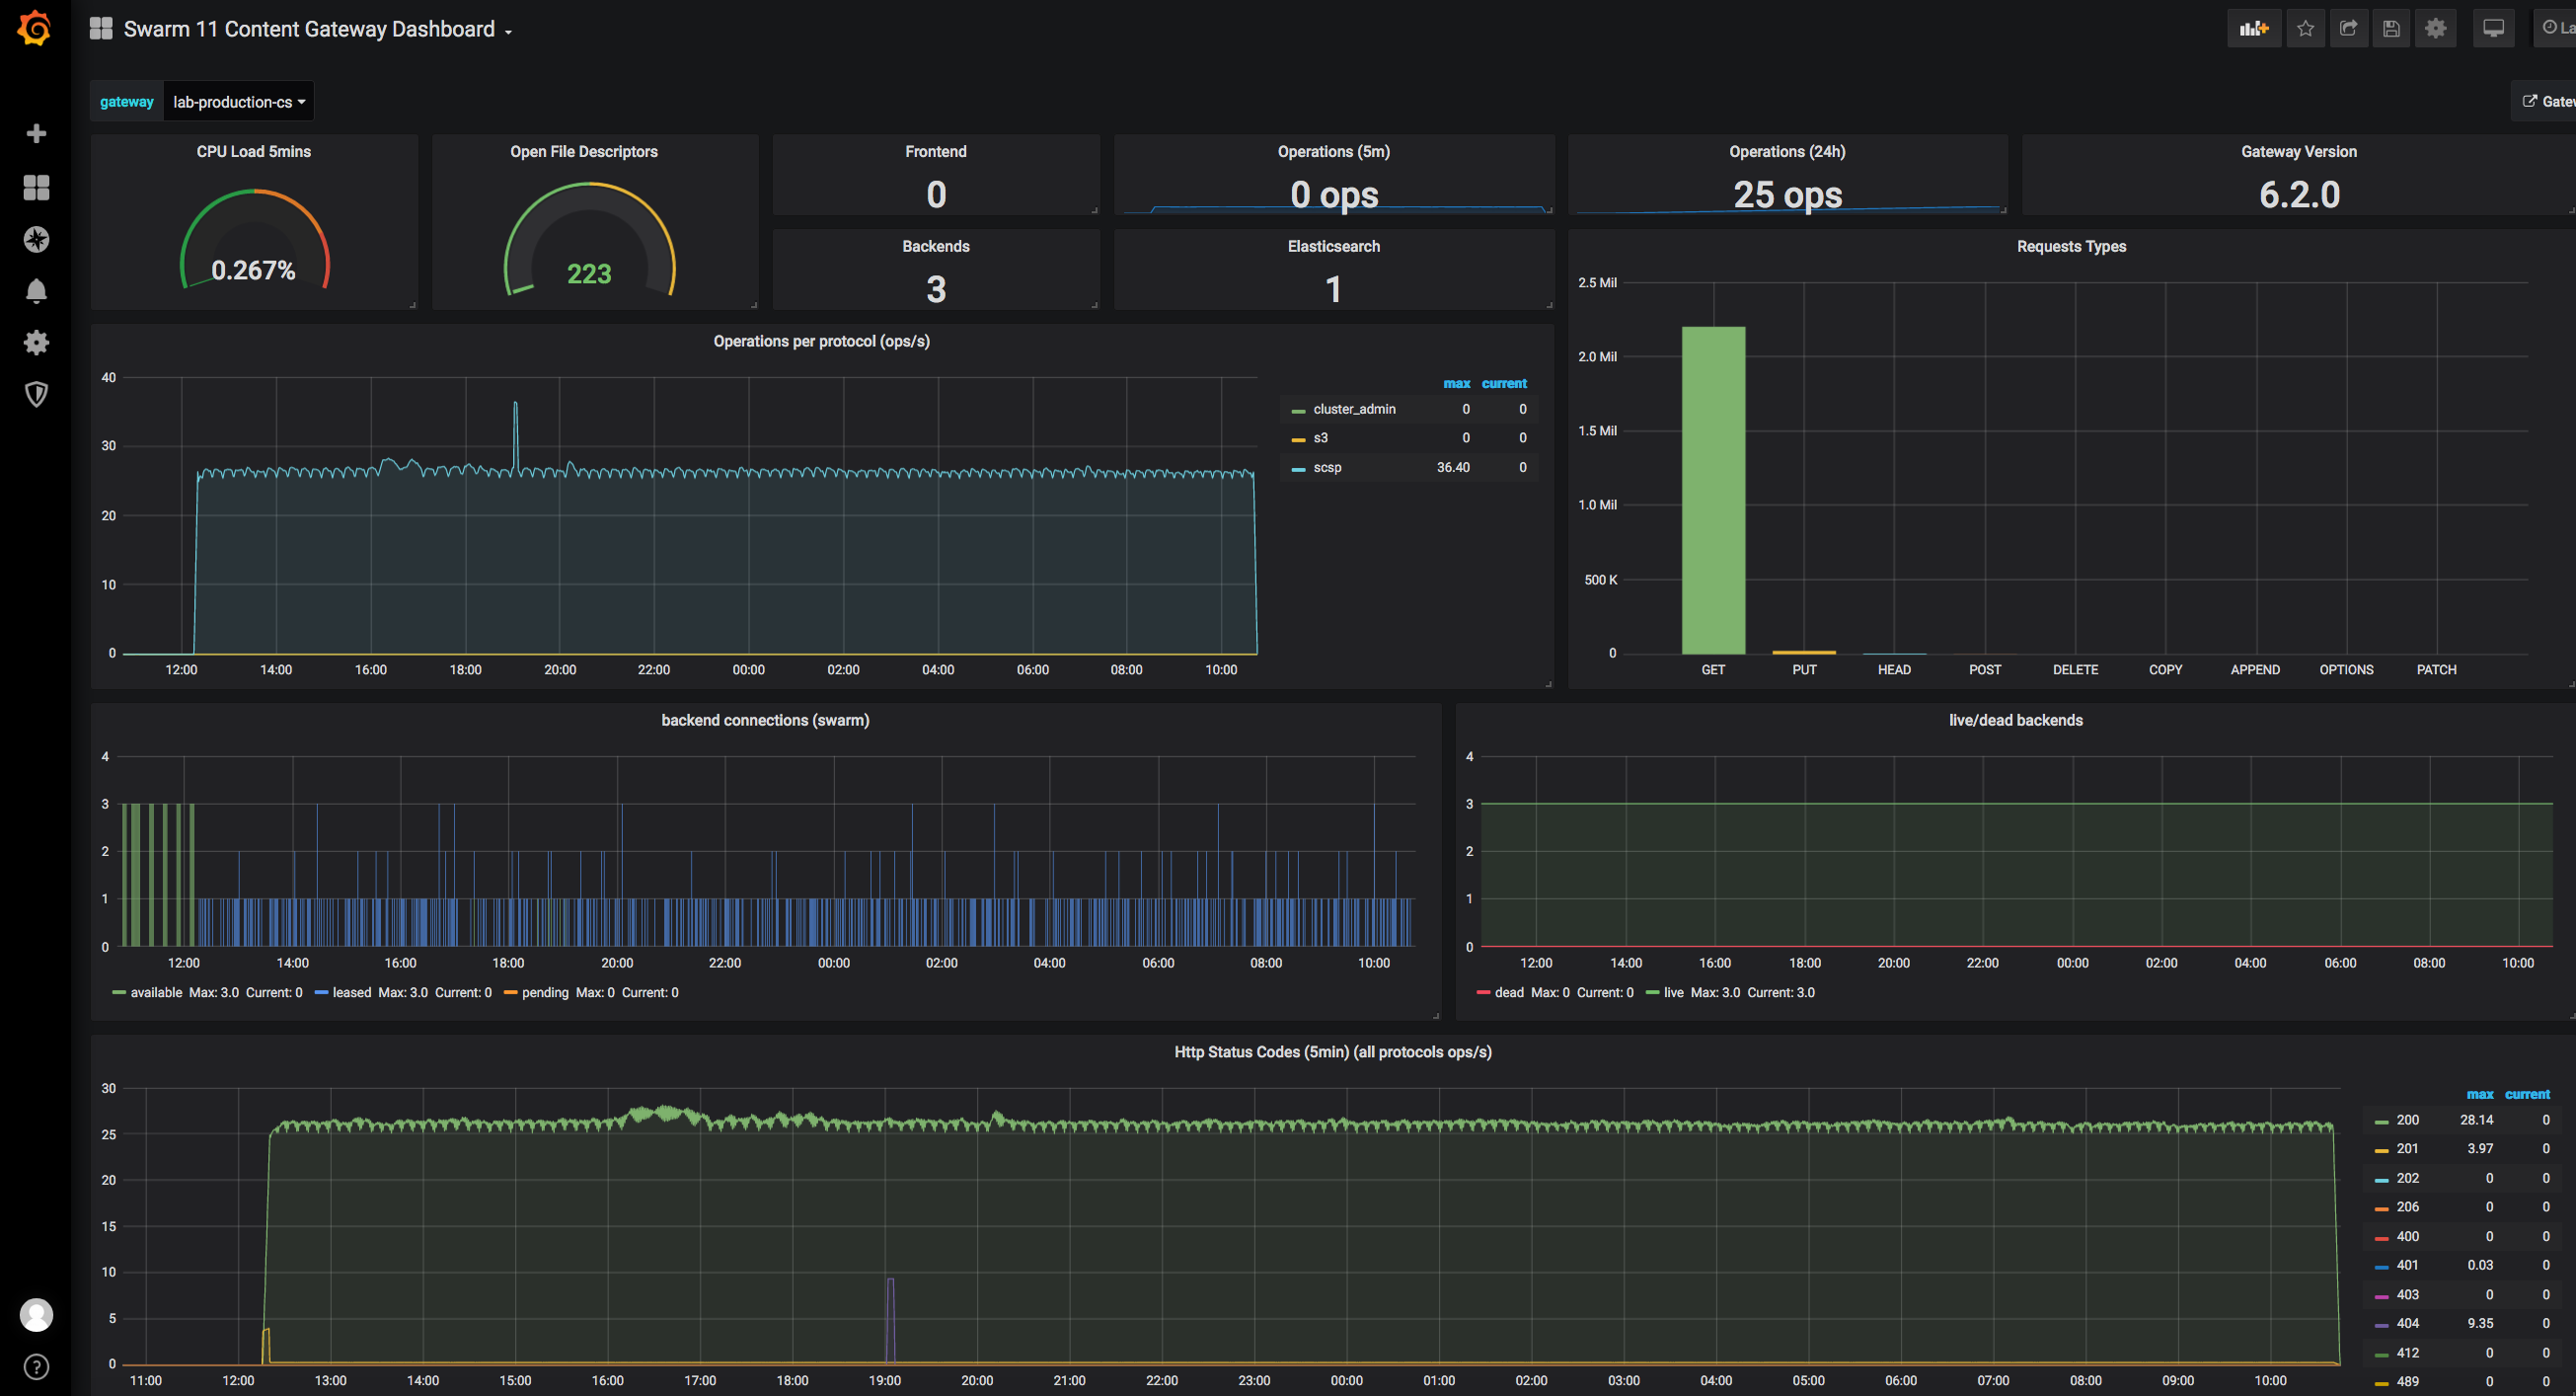The width and height of the screenshot is (2576, 1396).
Task: Star this dashboard as favorite
Action: tap(2305, 28)
